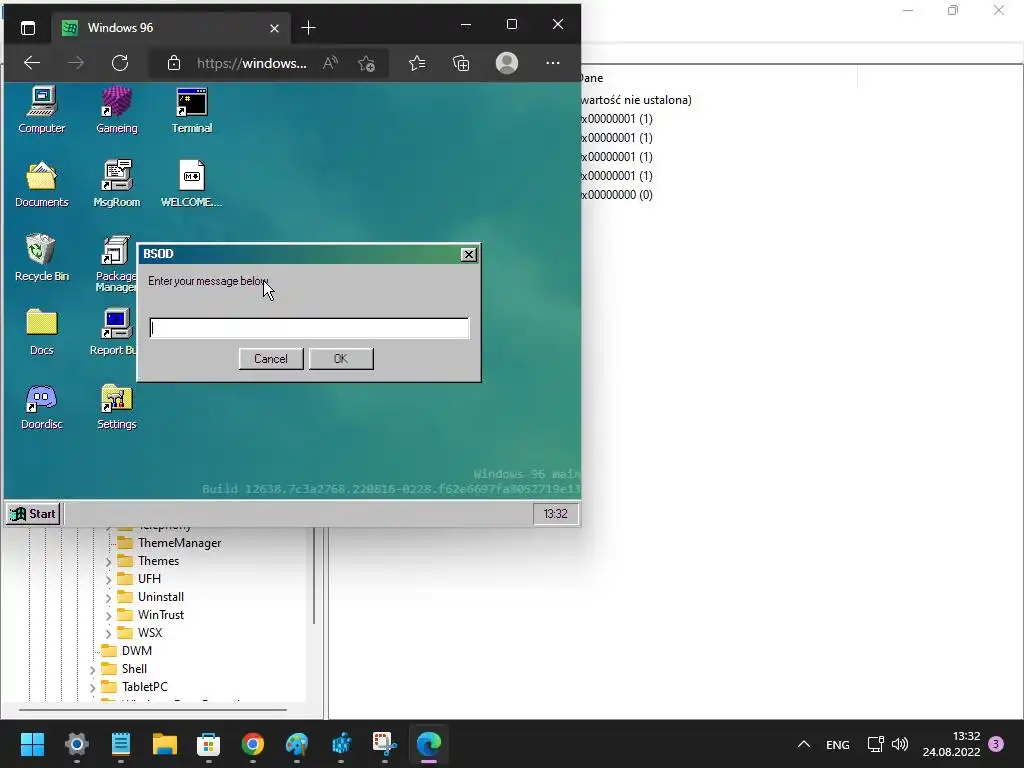Viewport: 1024px width, 768px height.
Task: Expand the TabletPC registry key
Action: 92,687
